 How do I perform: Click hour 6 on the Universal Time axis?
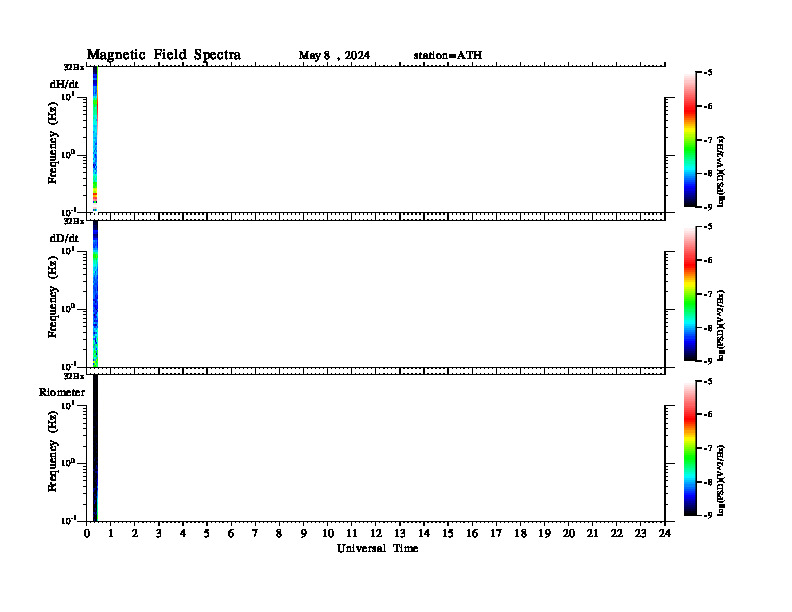click(231, 533)
